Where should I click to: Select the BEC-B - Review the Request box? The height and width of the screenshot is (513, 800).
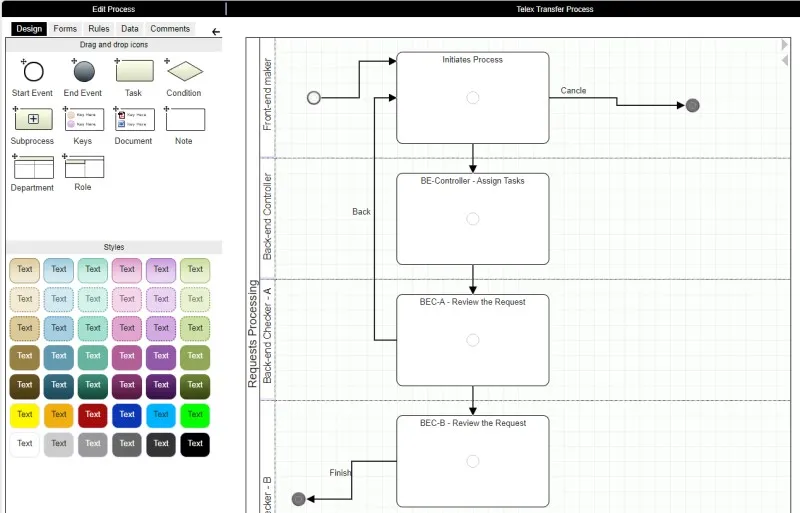[x=472, y=461]
